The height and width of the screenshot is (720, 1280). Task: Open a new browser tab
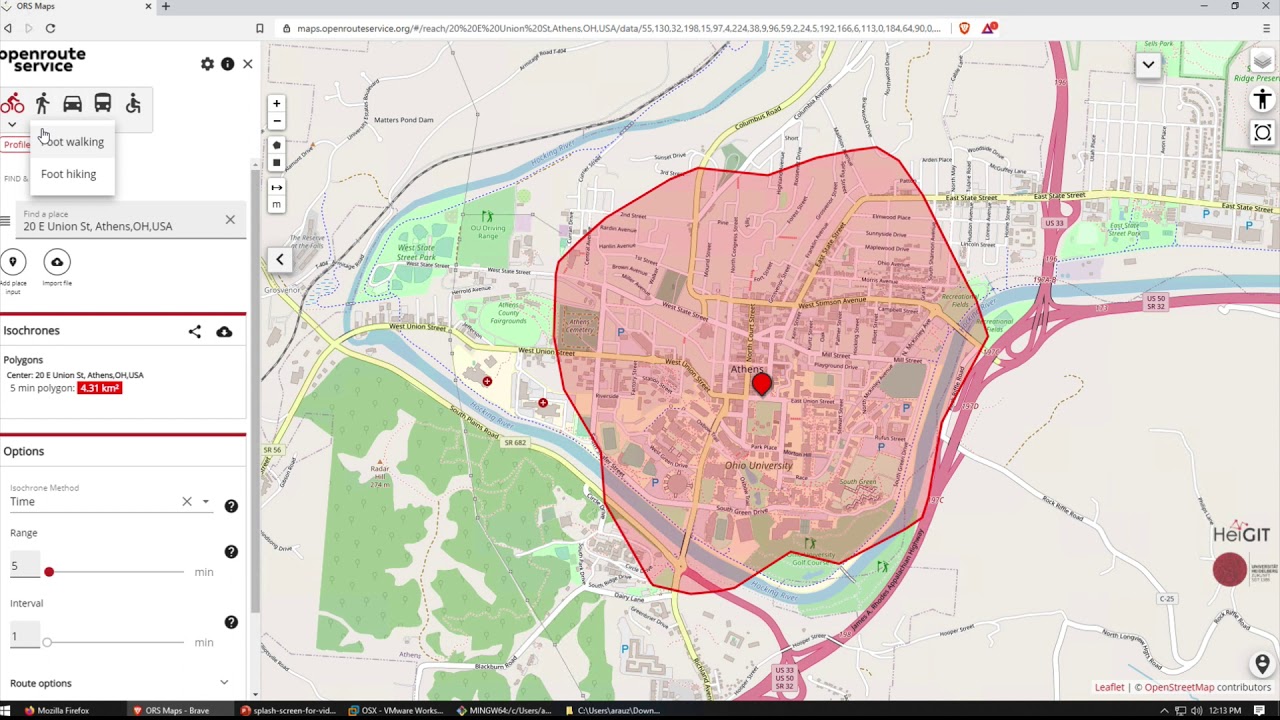(166, 6)
